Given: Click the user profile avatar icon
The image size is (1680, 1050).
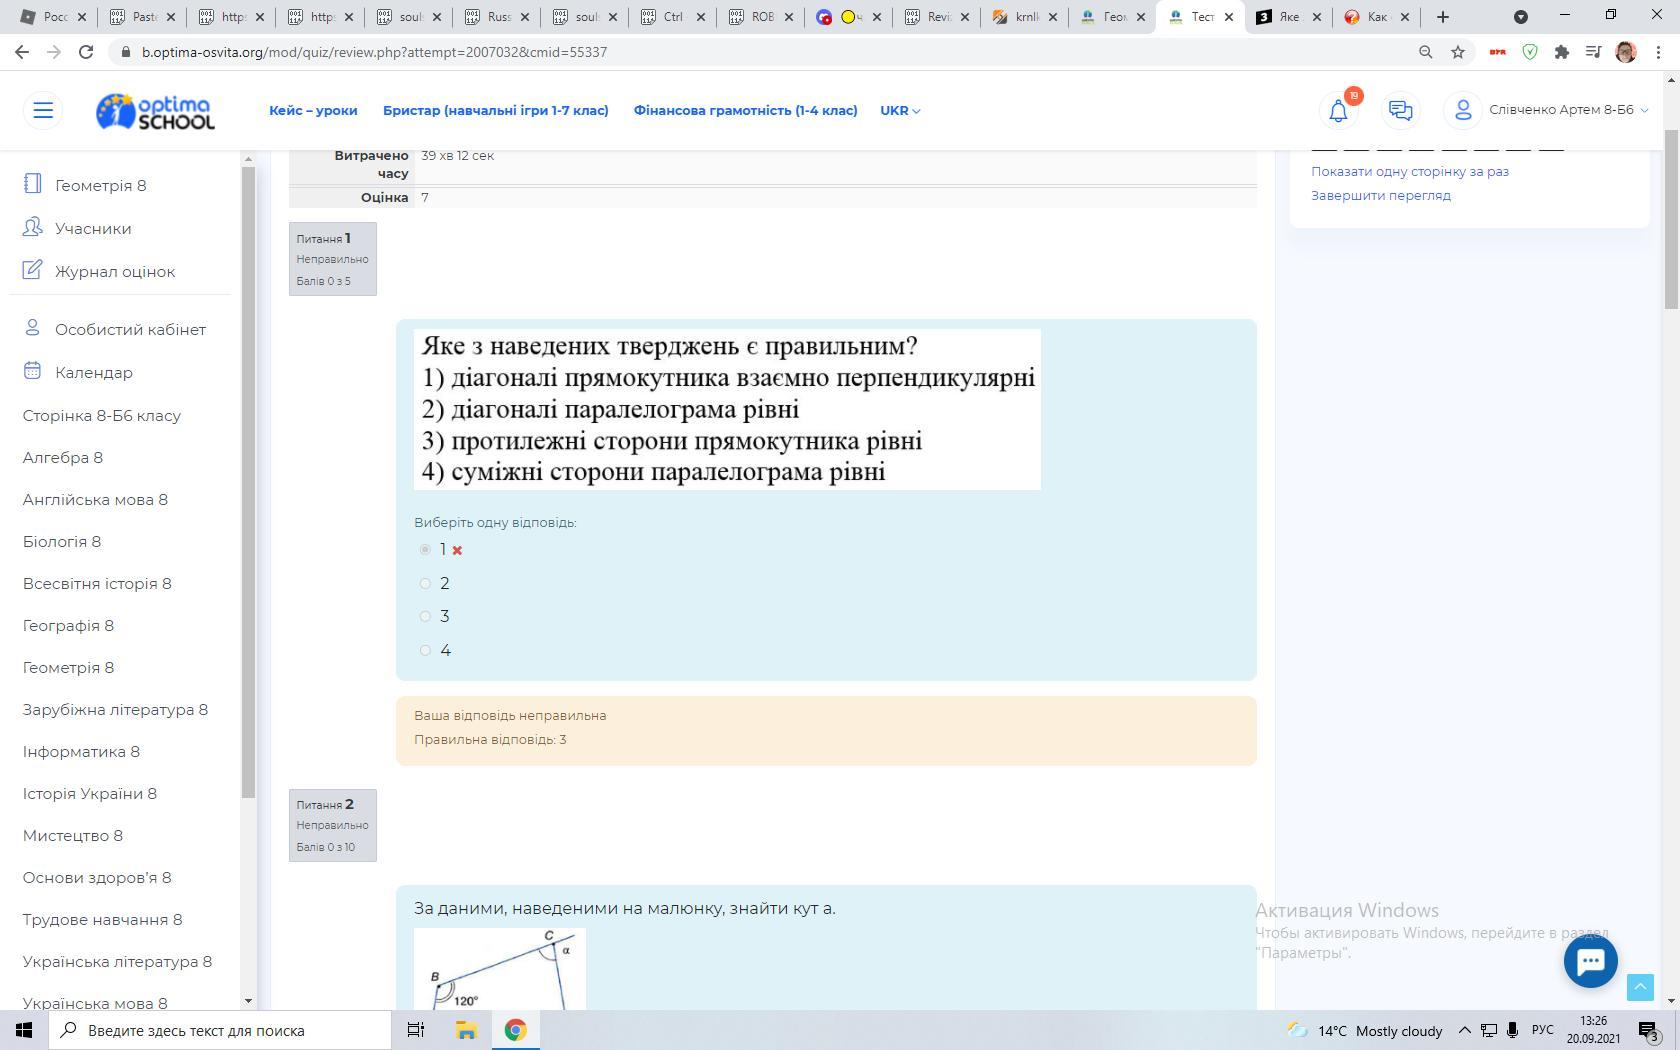Looking at the screenshot, I should coord(1463,110).
